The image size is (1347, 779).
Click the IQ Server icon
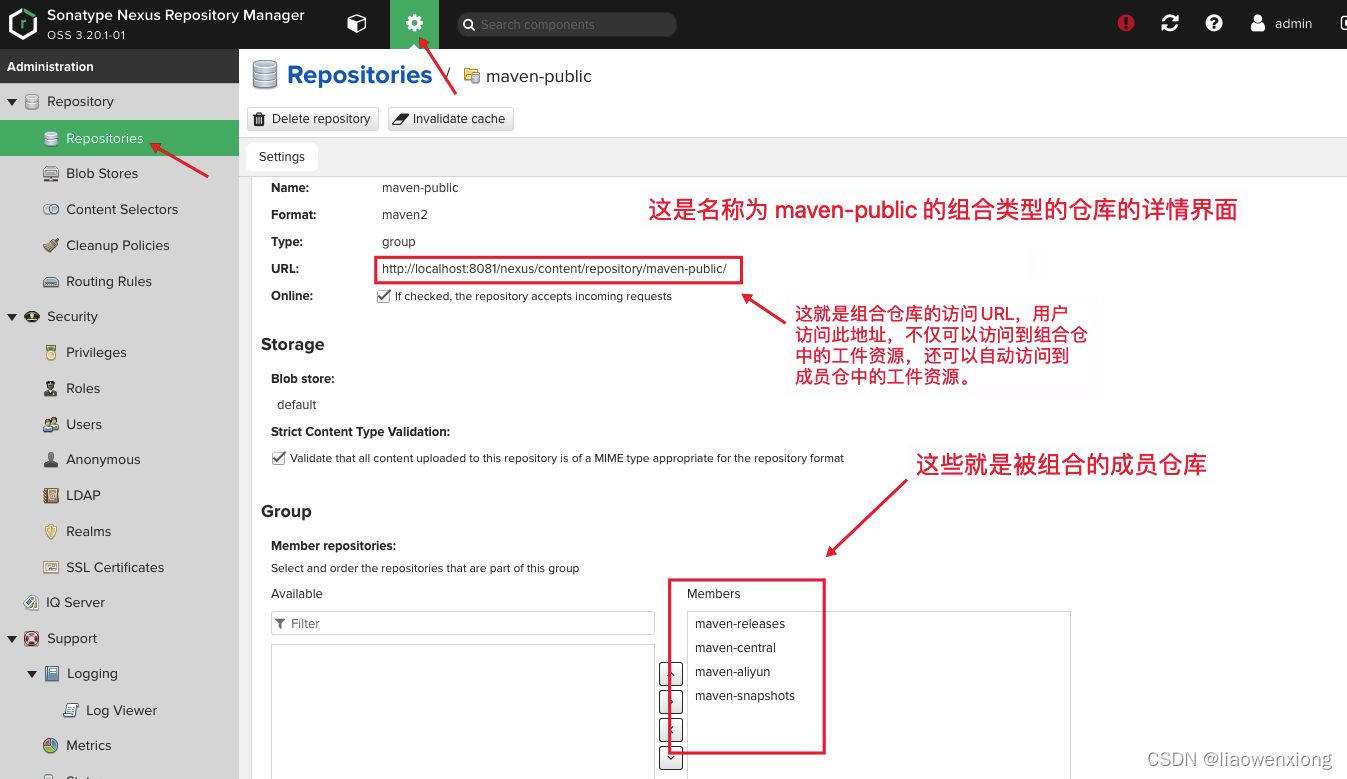[x=32, y=603]
